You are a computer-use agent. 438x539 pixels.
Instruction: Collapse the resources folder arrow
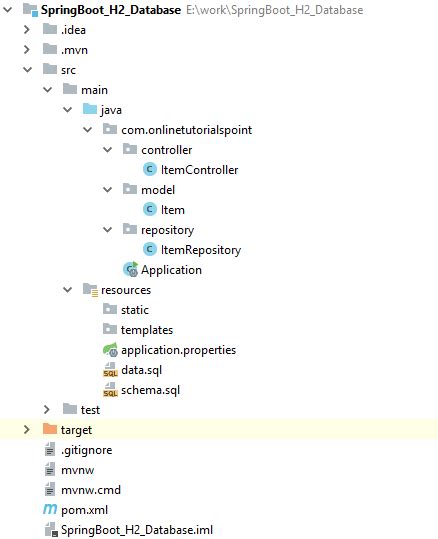(x=67, y=290)
